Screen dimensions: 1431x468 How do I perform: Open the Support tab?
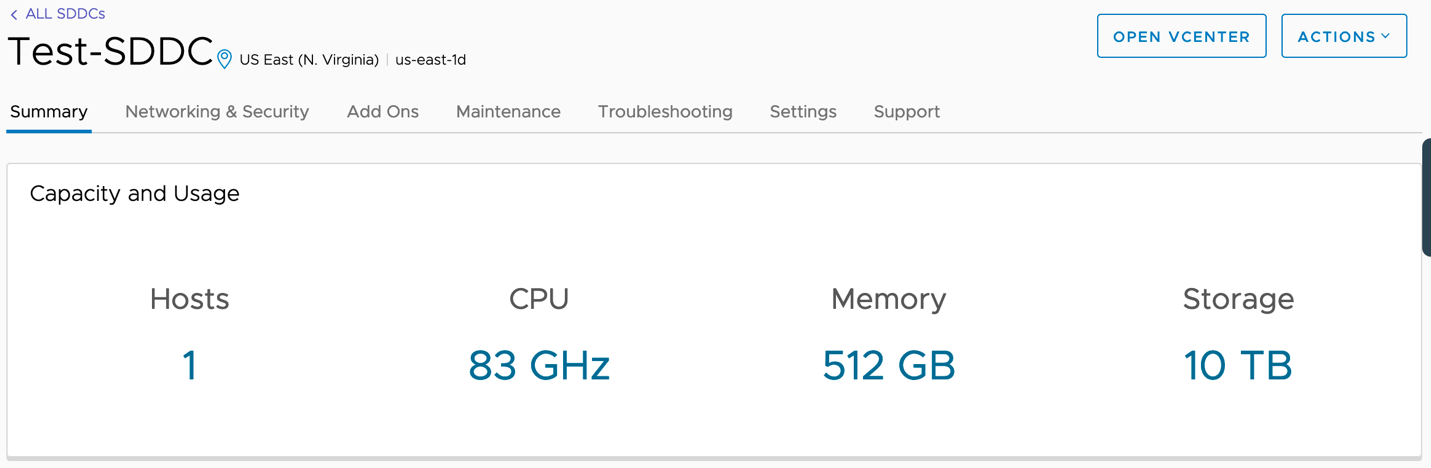907,112
